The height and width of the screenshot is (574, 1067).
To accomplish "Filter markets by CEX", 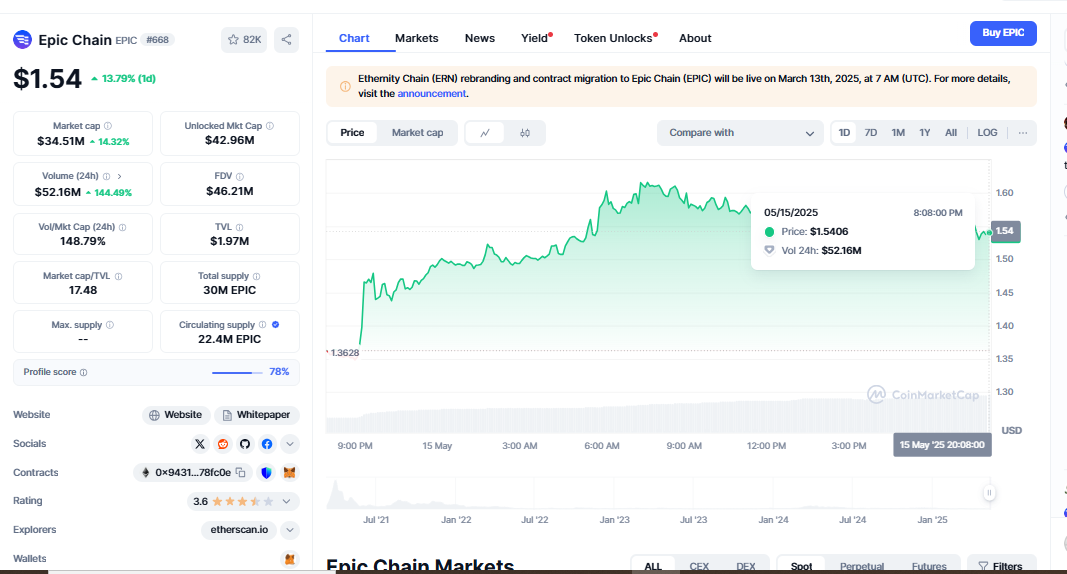I will tap(699, 566).
